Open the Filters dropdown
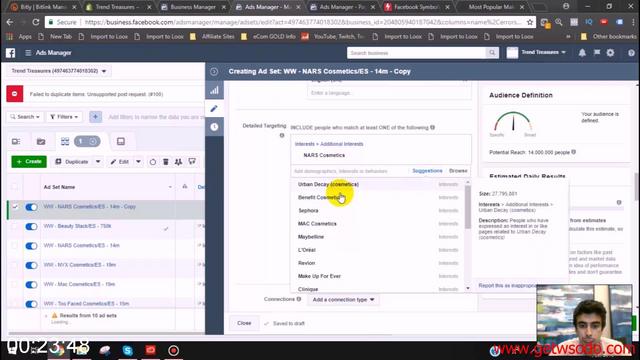This screenshot has width=640, height=360. [64, 117]
